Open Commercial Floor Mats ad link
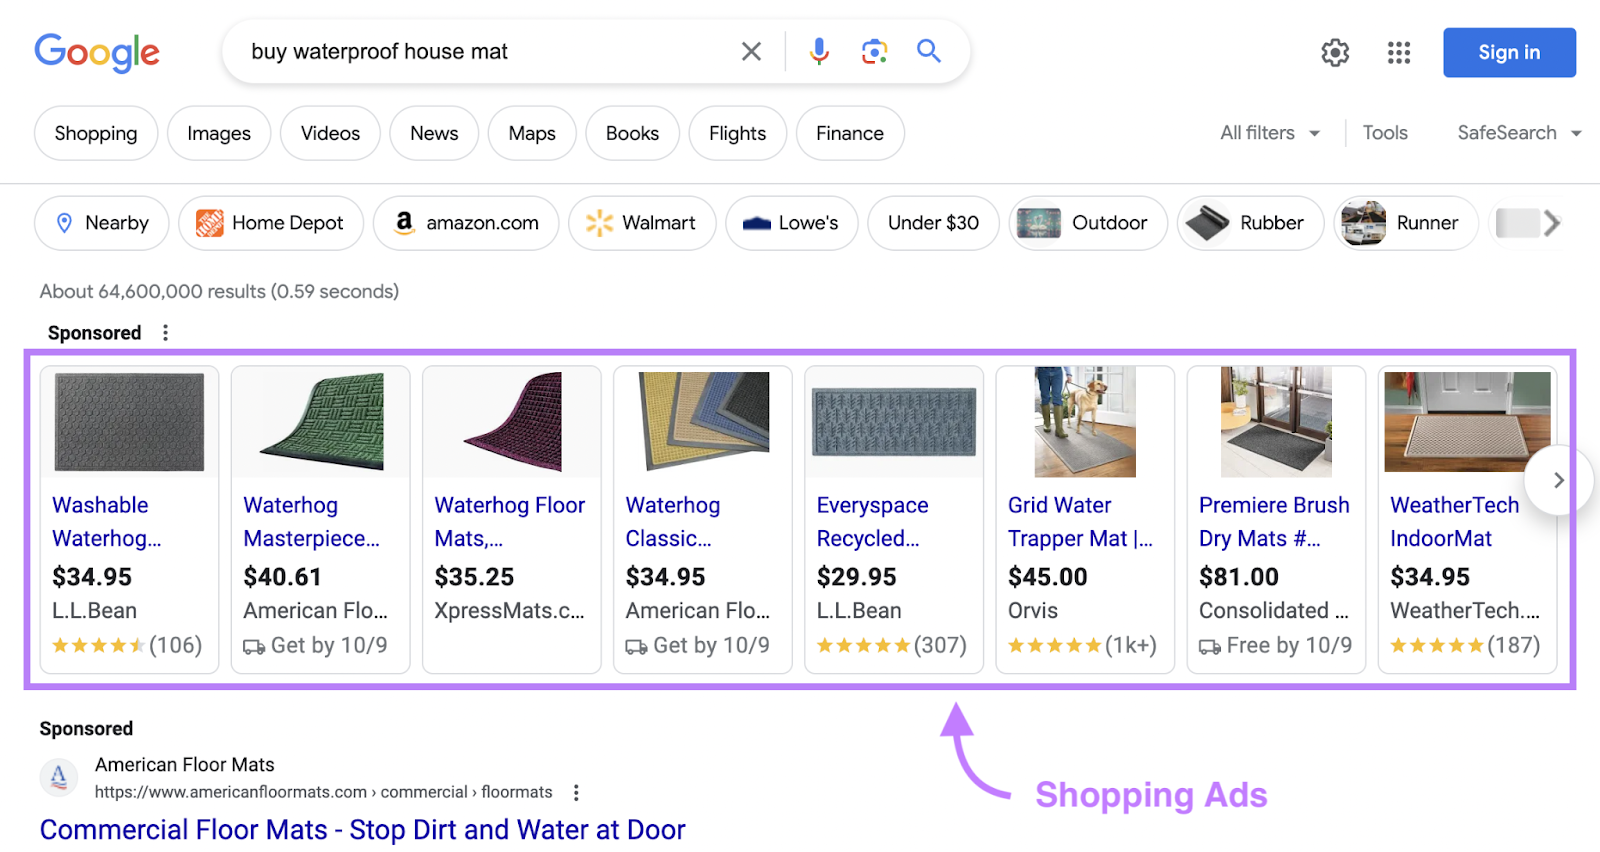 pyautogui.click(x=362, y=830)
